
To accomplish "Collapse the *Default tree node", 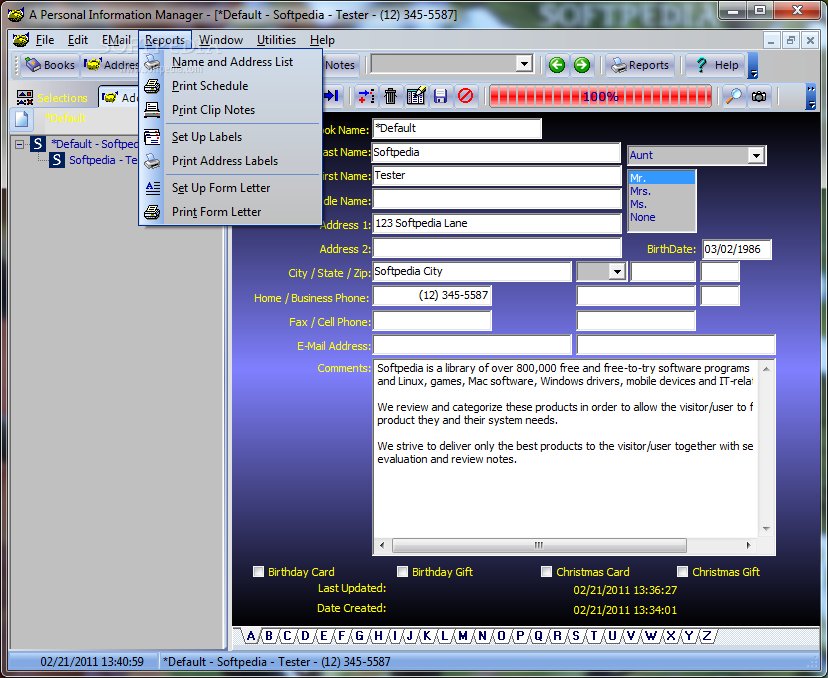I will coord(20,144).
